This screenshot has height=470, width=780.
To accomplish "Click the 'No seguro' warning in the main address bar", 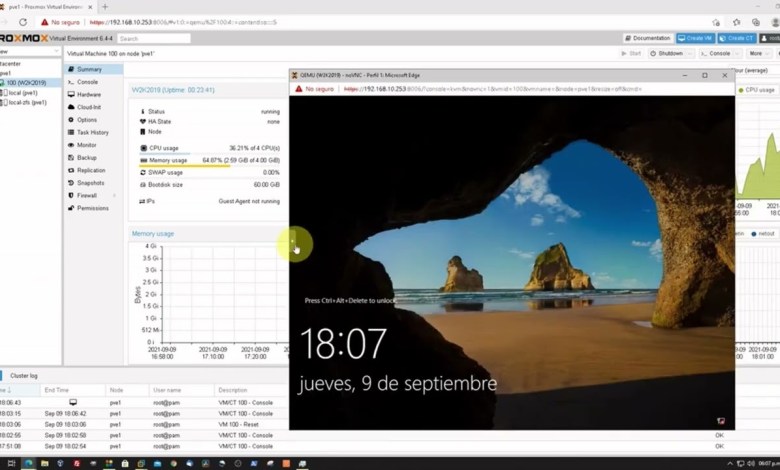I will (60, 22).
